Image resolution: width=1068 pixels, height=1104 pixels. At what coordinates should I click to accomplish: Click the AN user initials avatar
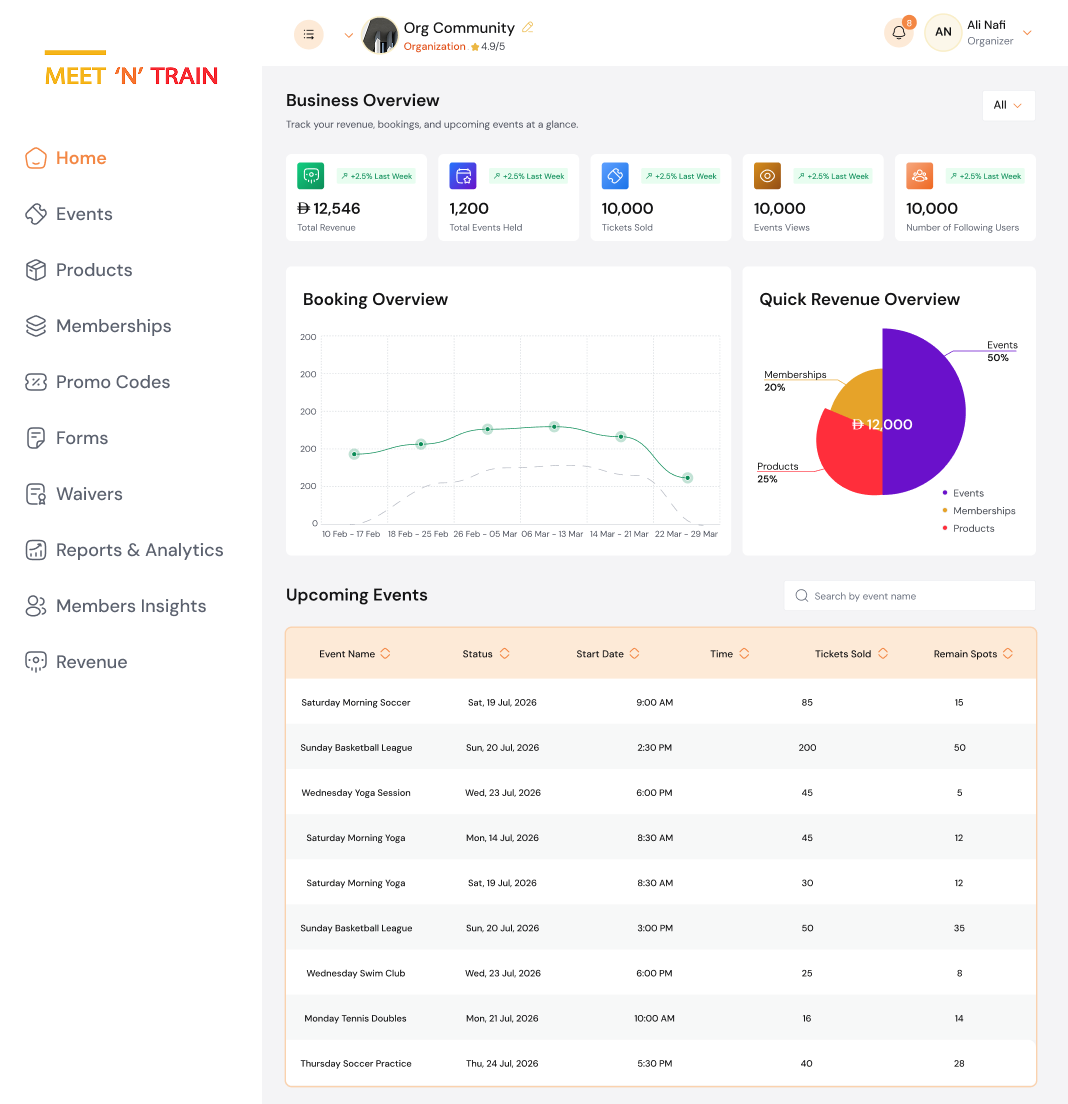pyautogui.click(x=943, y=32)
